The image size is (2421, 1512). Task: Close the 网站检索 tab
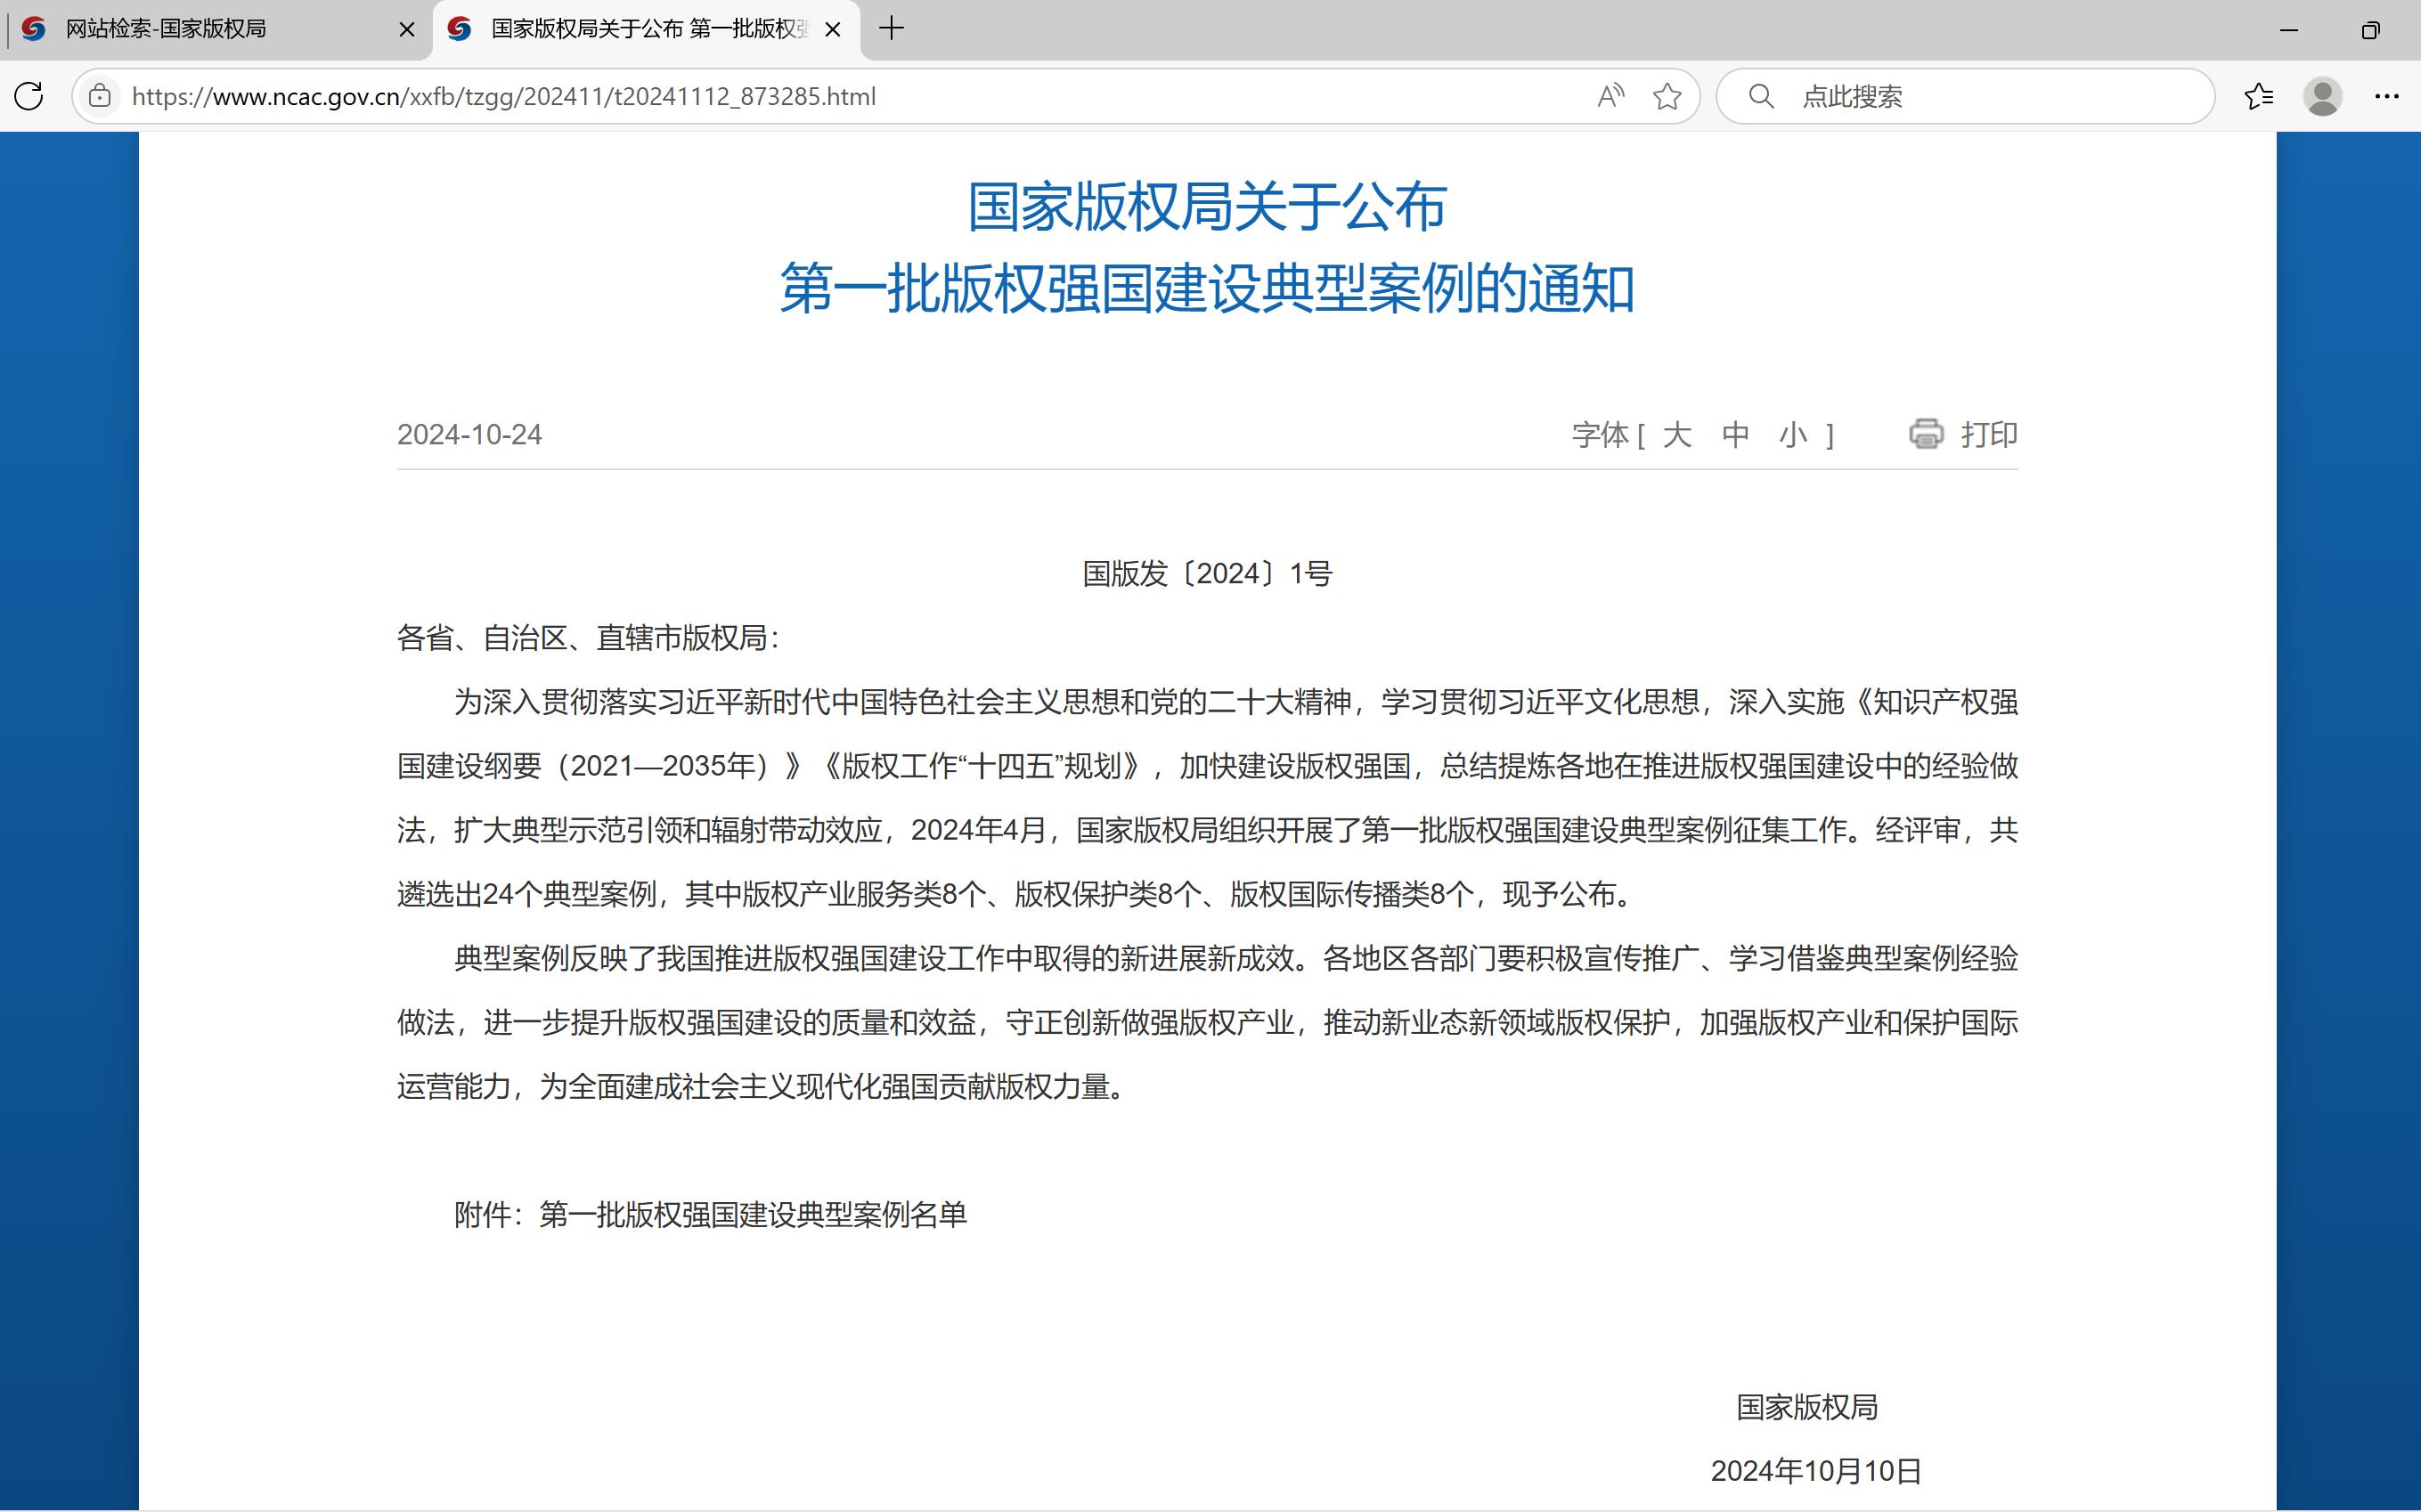point(407,30)
